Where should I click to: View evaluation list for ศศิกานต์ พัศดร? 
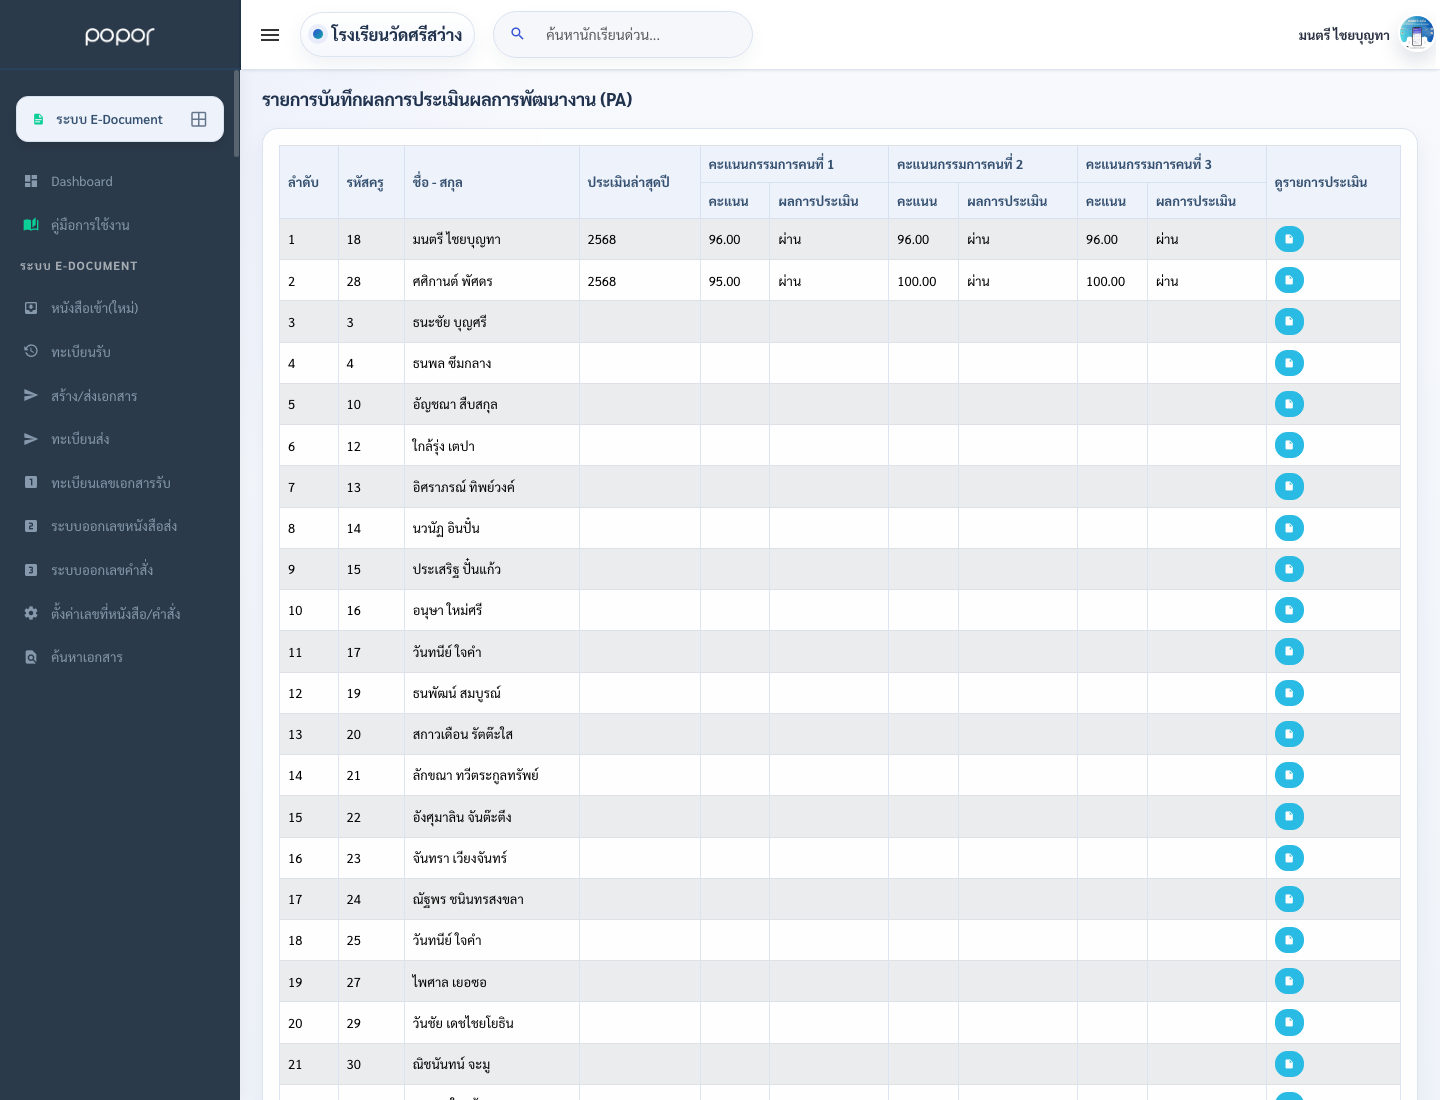(x=1289, y=280)
